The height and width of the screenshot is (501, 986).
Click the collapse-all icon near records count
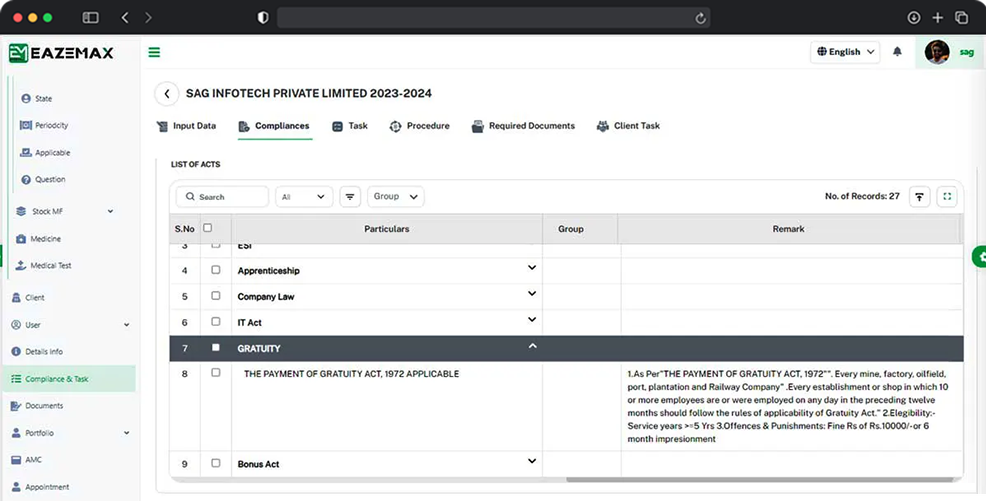point(919,197)
